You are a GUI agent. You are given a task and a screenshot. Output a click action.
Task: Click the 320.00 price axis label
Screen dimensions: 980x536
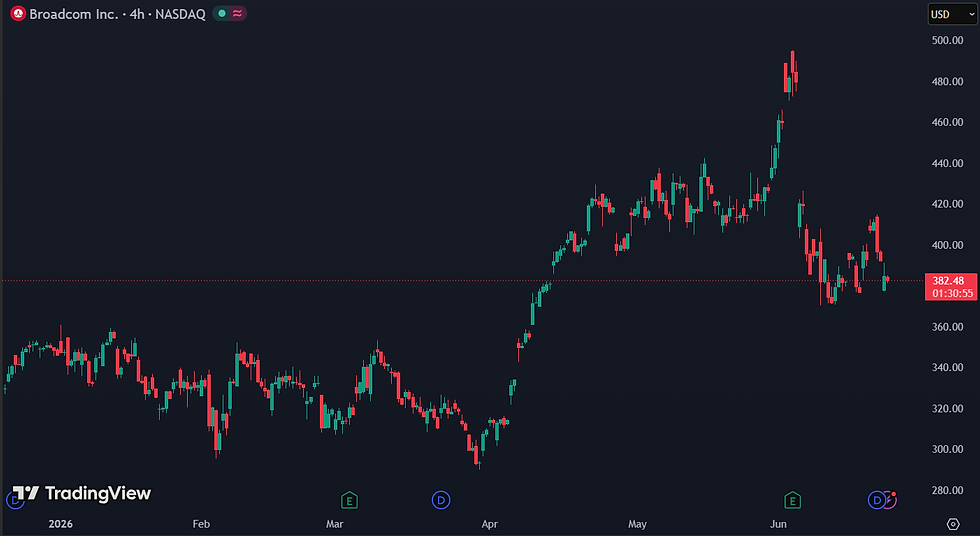click(948, 409)
